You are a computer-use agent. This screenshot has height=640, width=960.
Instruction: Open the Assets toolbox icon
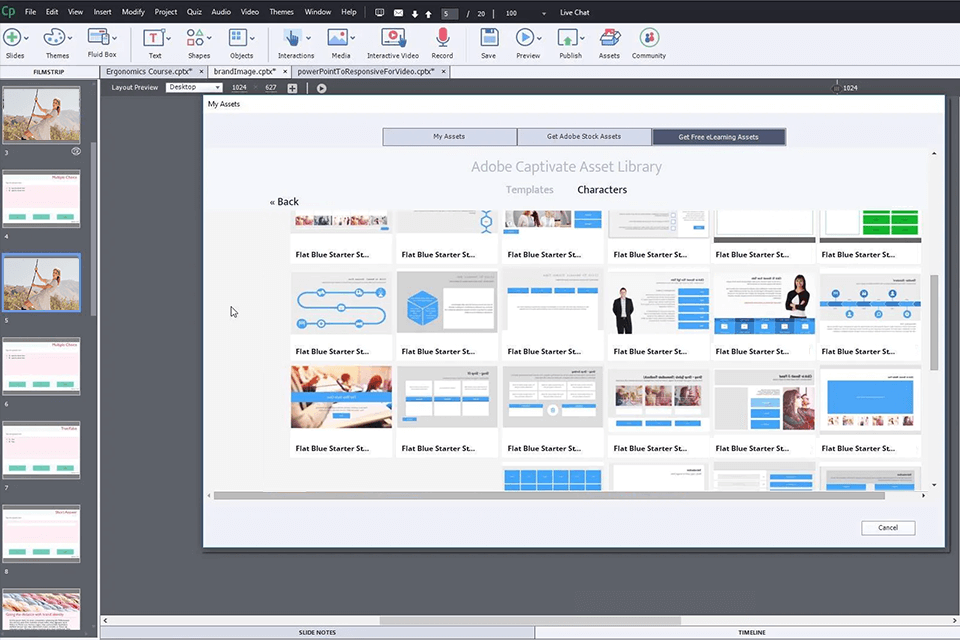(x=609, y=38)
